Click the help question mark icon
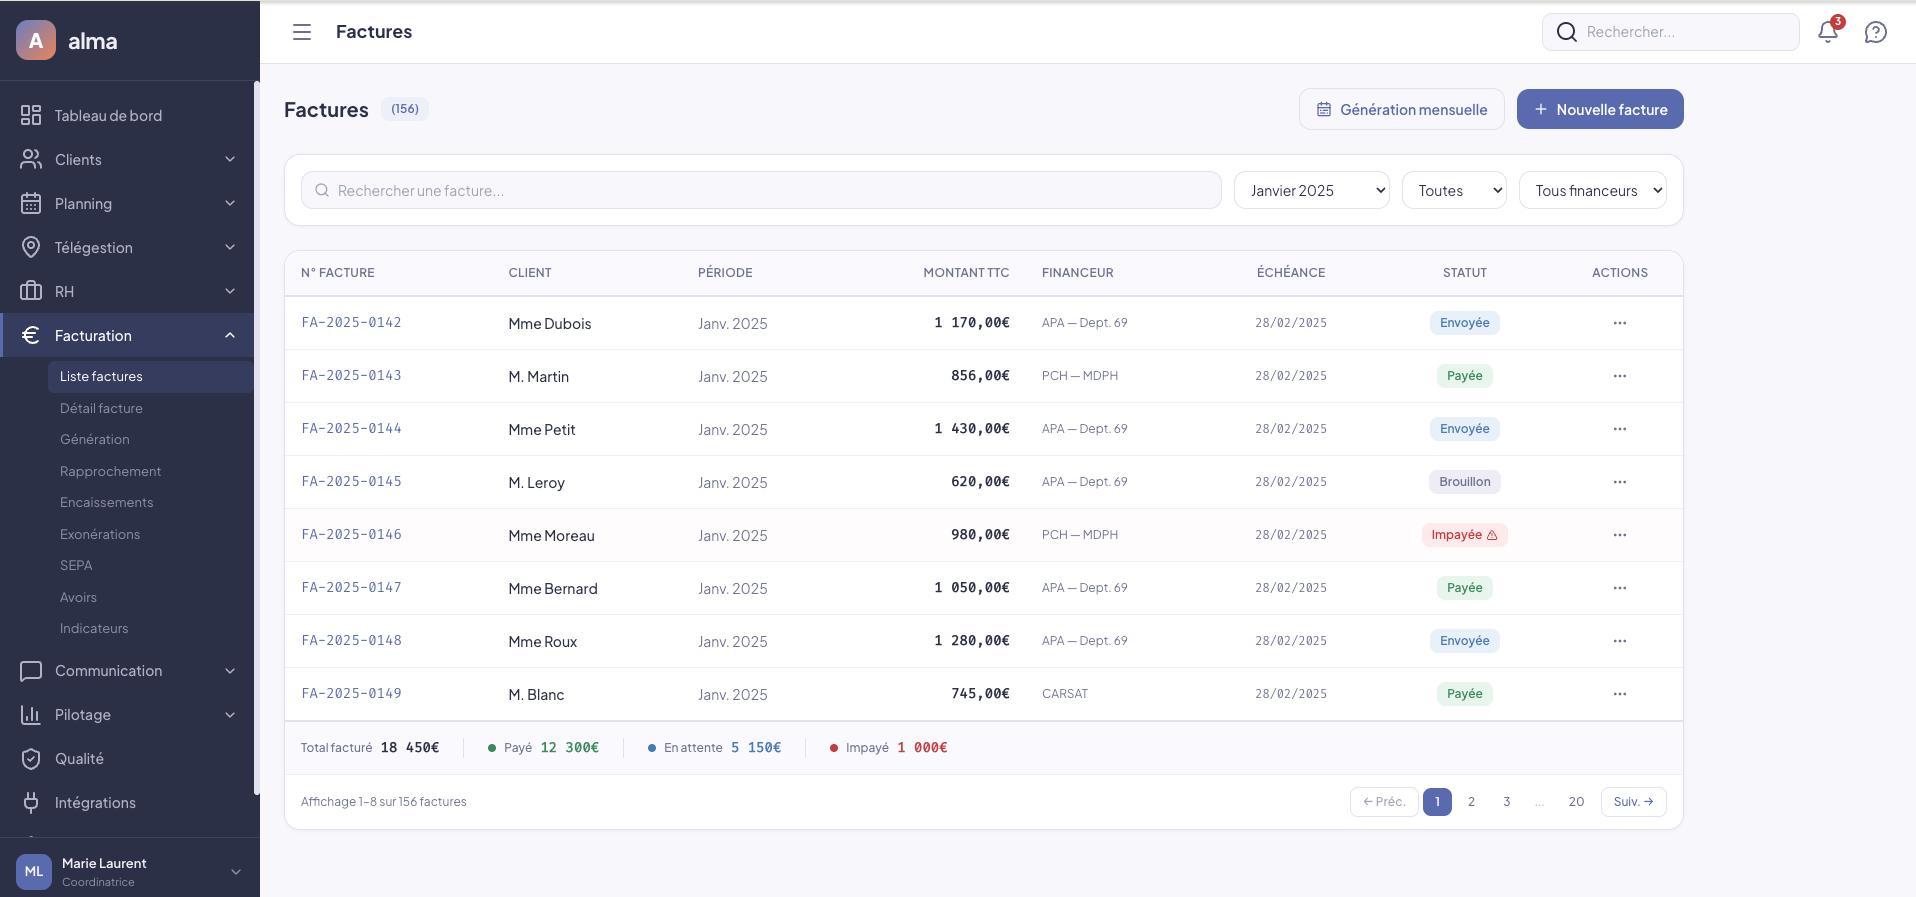The image size is (1916, 897). [x=1875, y=32]
